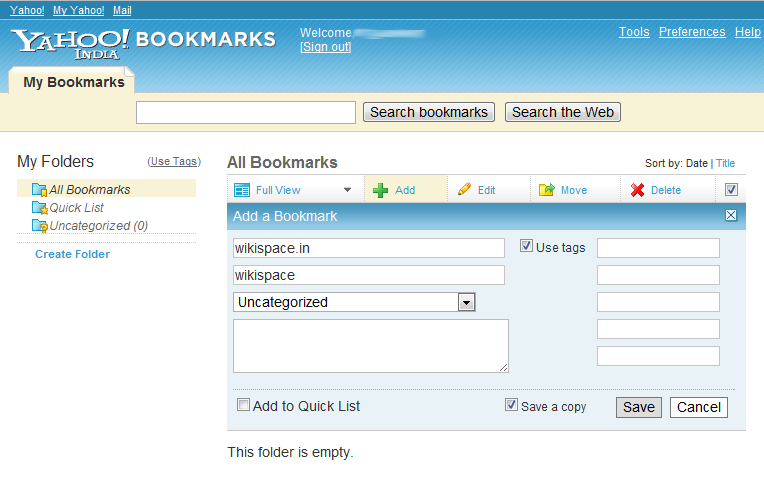Select Full View in the toolbar

278,190
